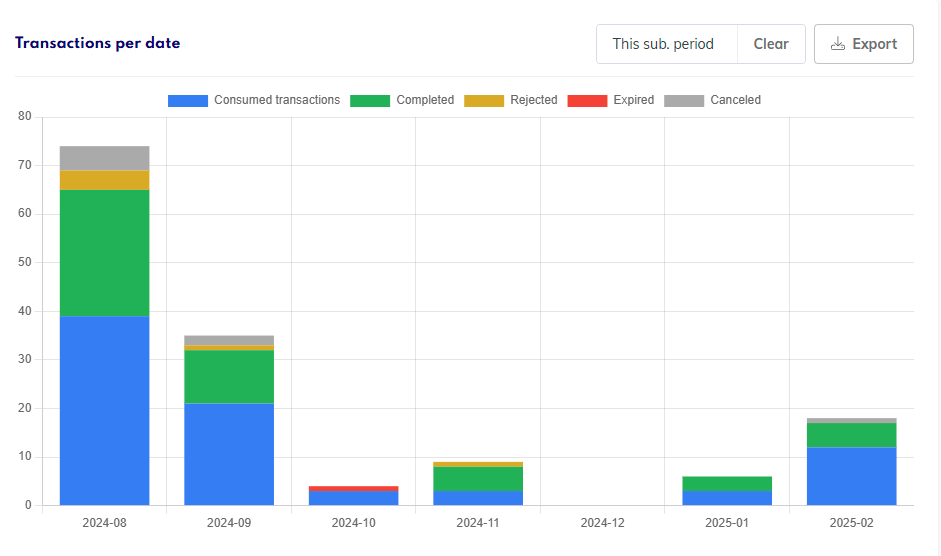Click the green Completed segment of 2024-08

click(104, 253)
